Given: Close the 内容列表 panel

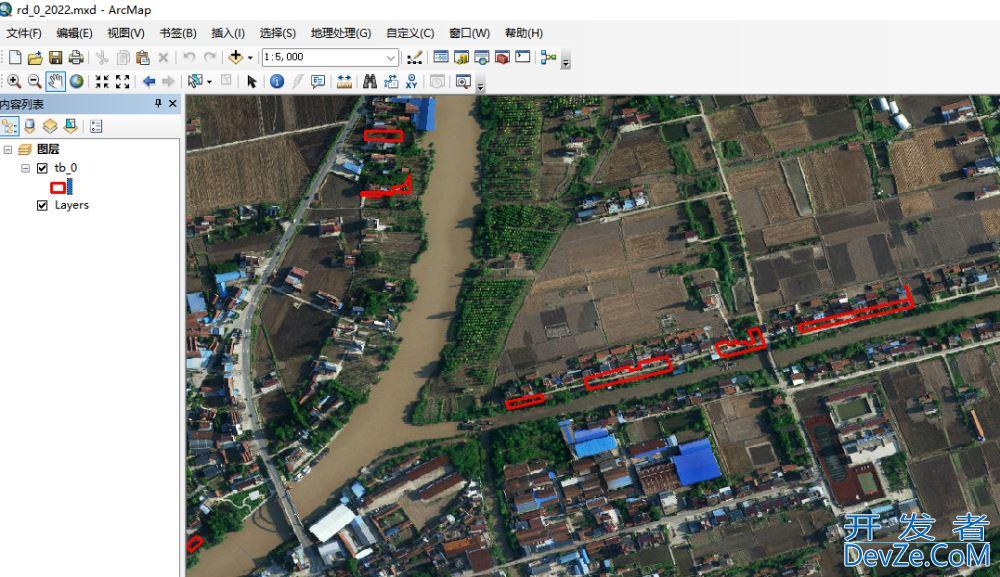Looking at the screenshot, I should tap(173, 103).
